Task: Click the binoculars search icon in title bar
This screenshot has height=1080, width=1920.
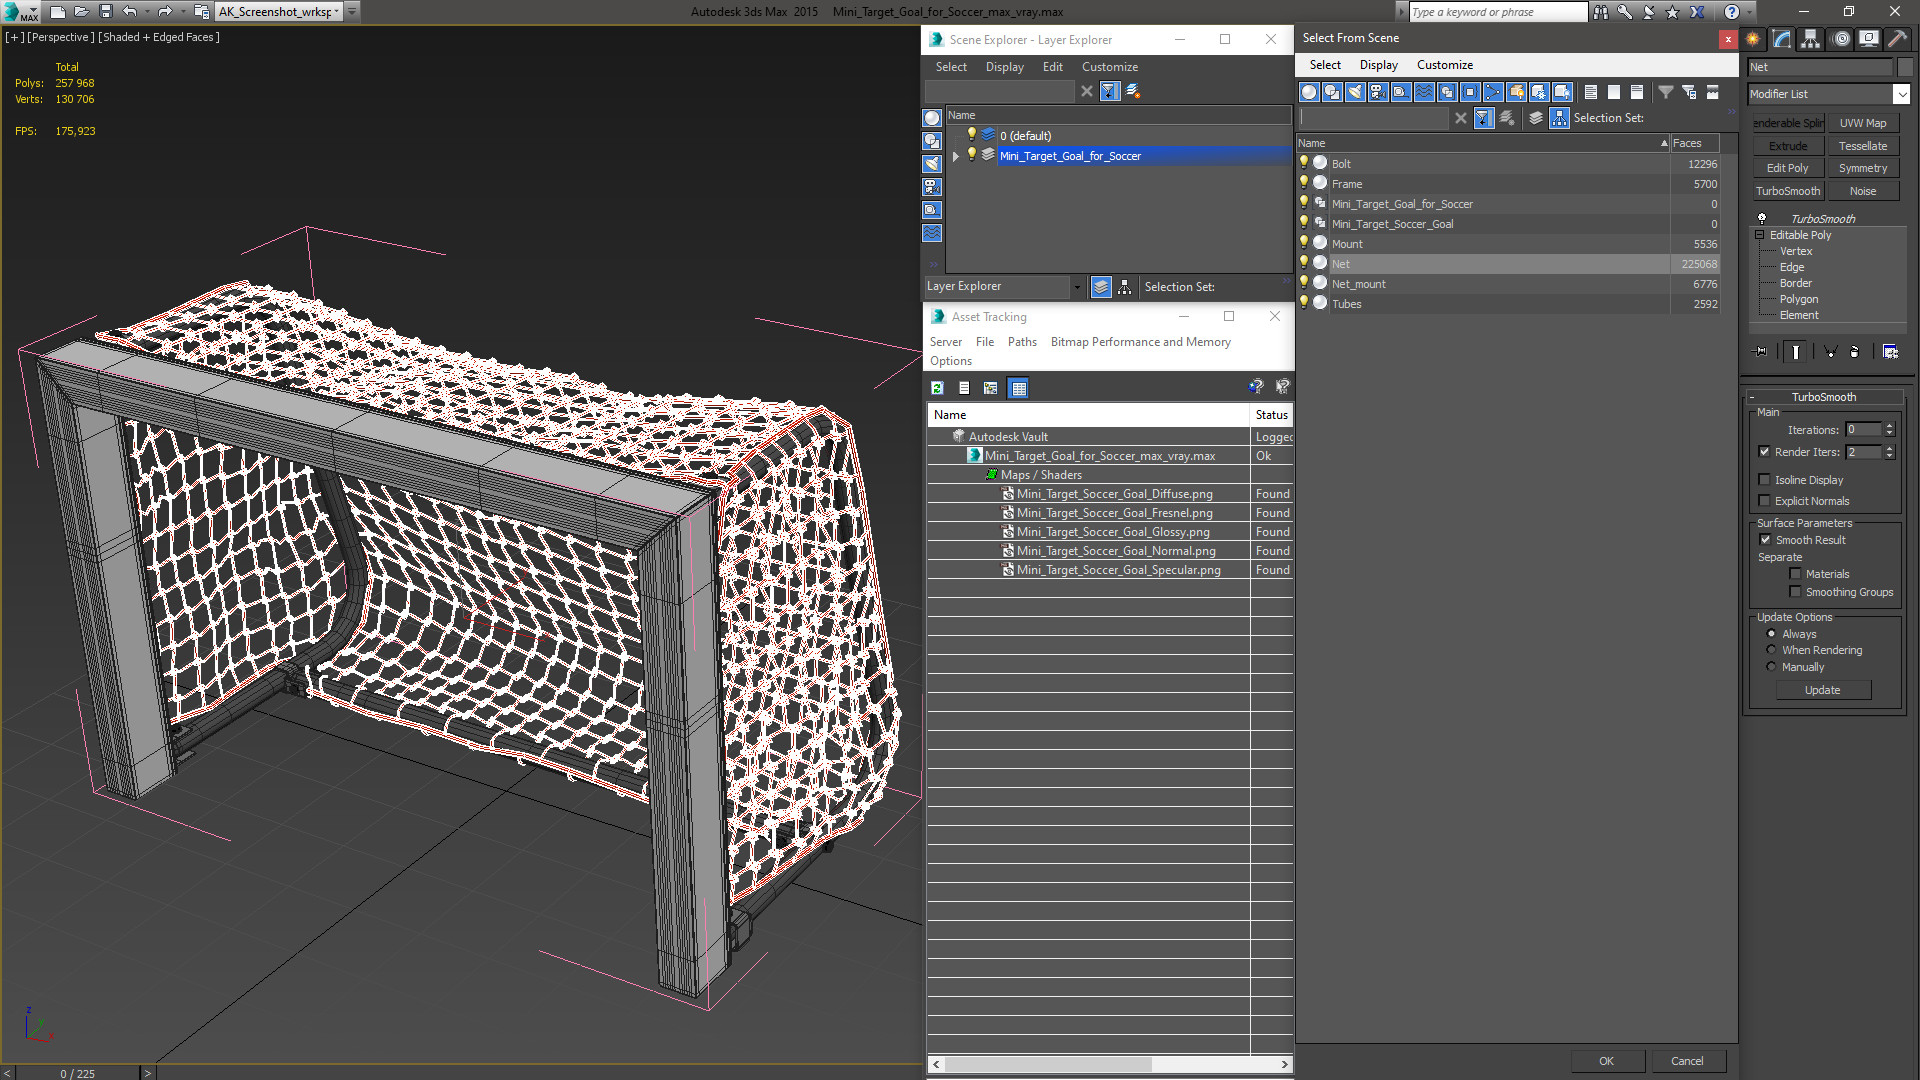Action: [1601, 12]
